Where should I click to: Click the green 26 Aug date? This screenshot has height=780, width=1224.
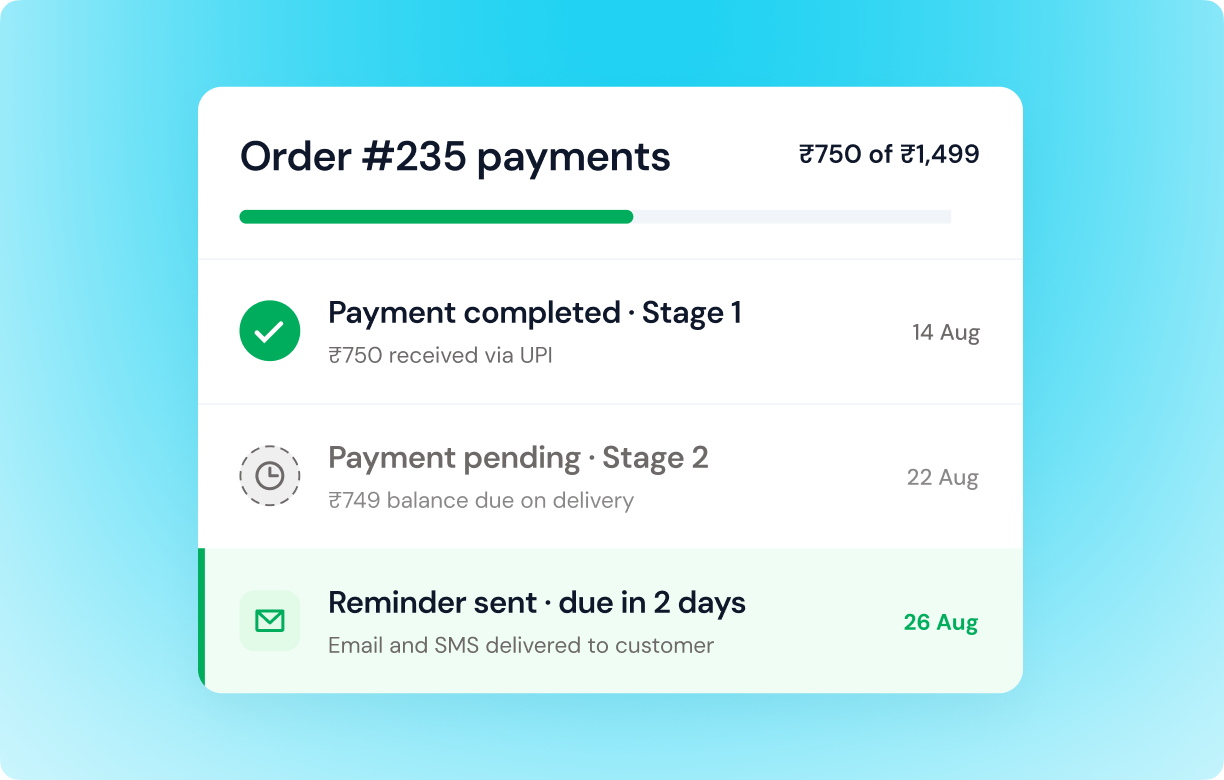pos(941,623)
